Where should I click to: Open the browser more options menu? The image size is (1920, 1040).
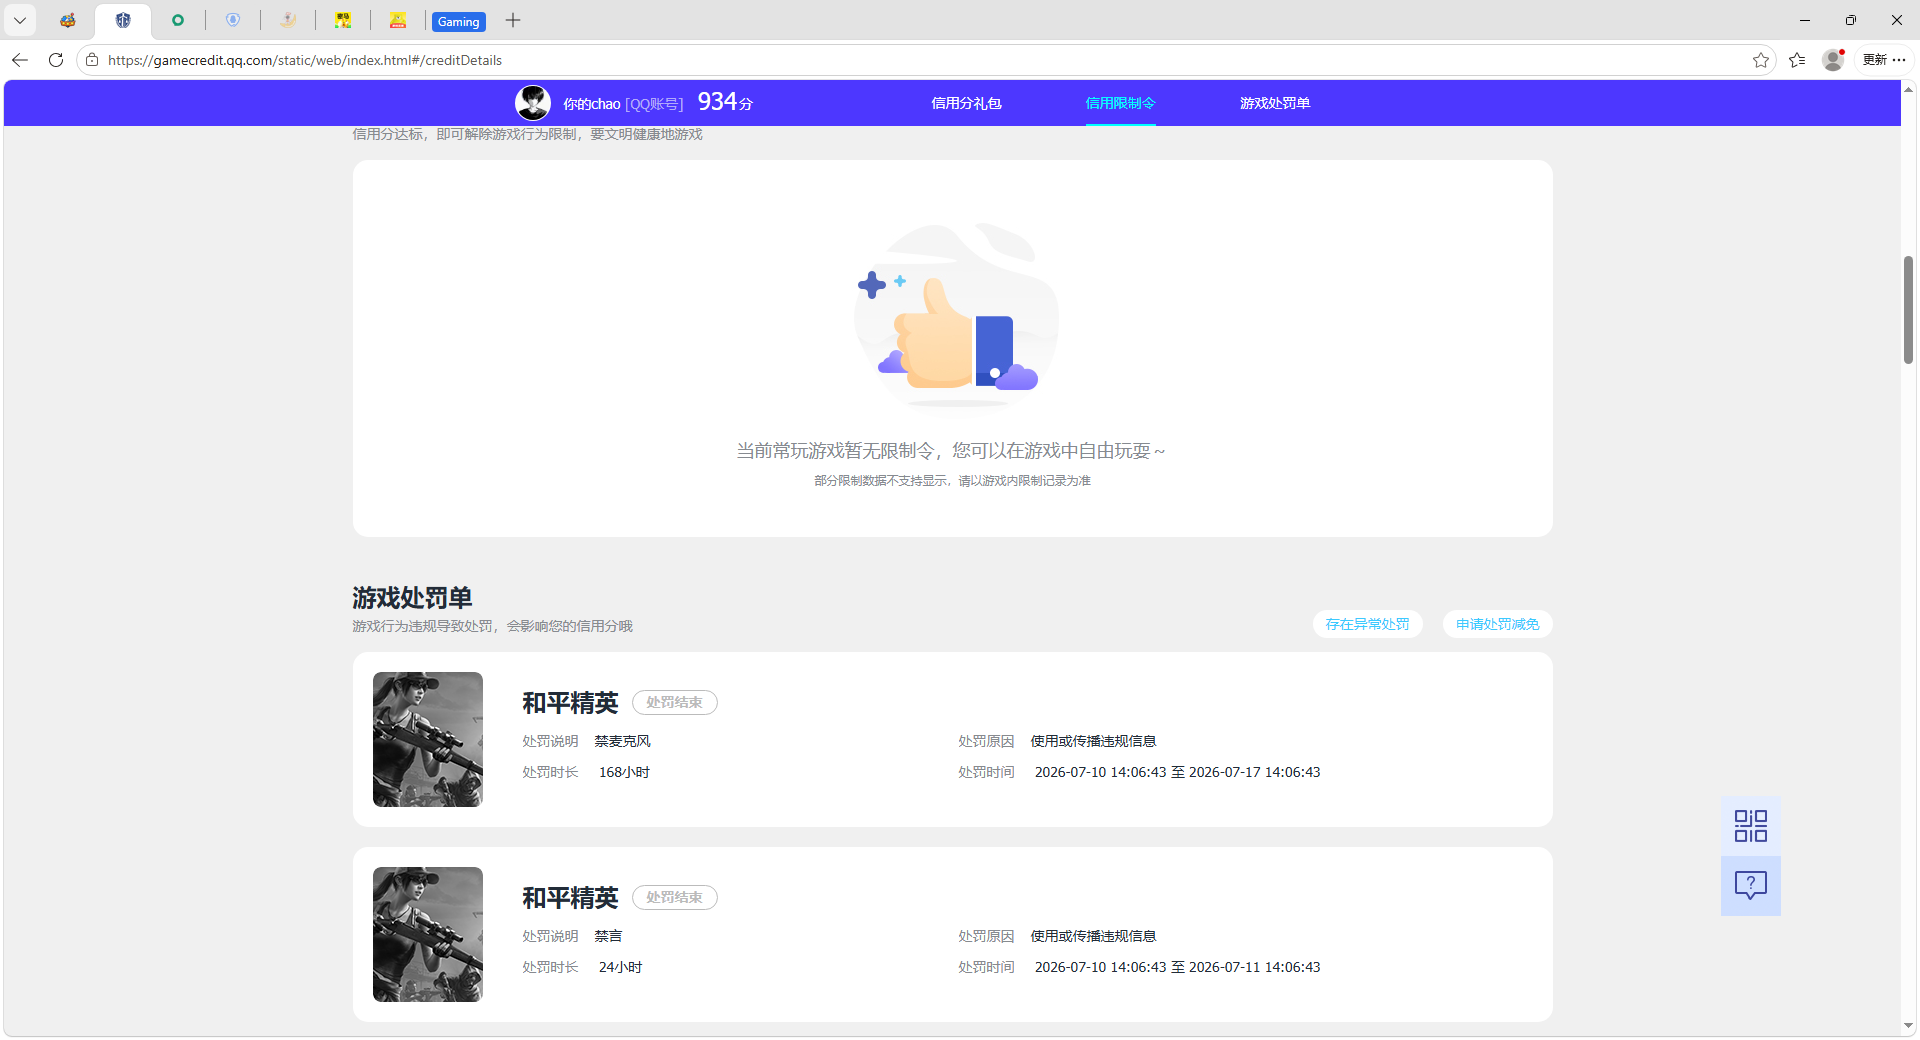pos(1899,60)
